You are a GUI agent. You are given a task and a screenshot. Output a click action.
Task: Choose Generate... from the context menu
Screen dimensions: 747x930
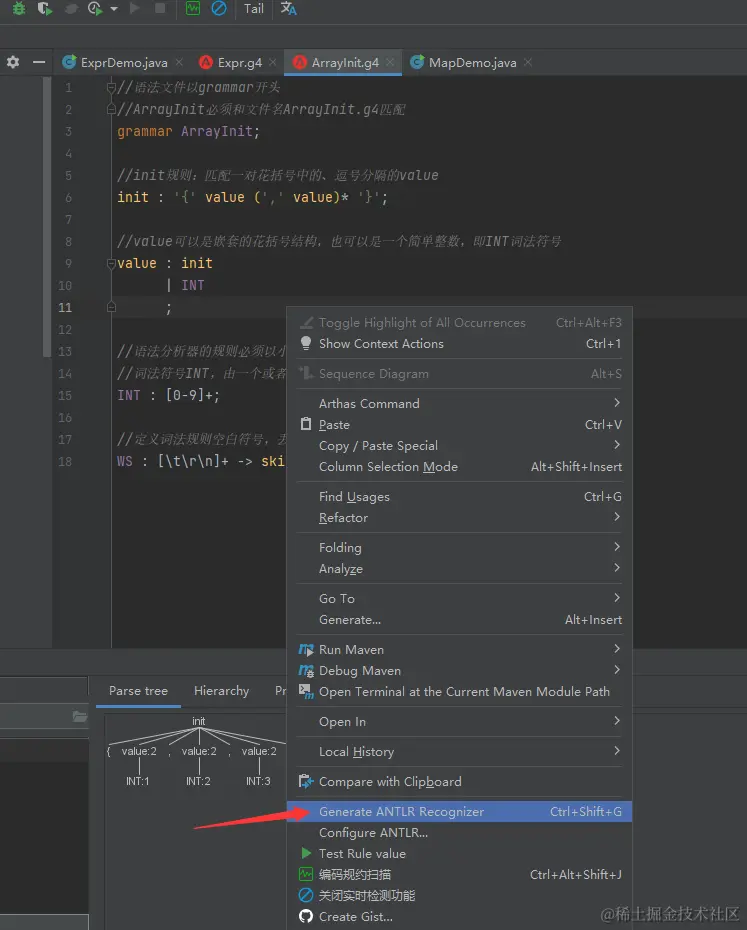point(459,620)
